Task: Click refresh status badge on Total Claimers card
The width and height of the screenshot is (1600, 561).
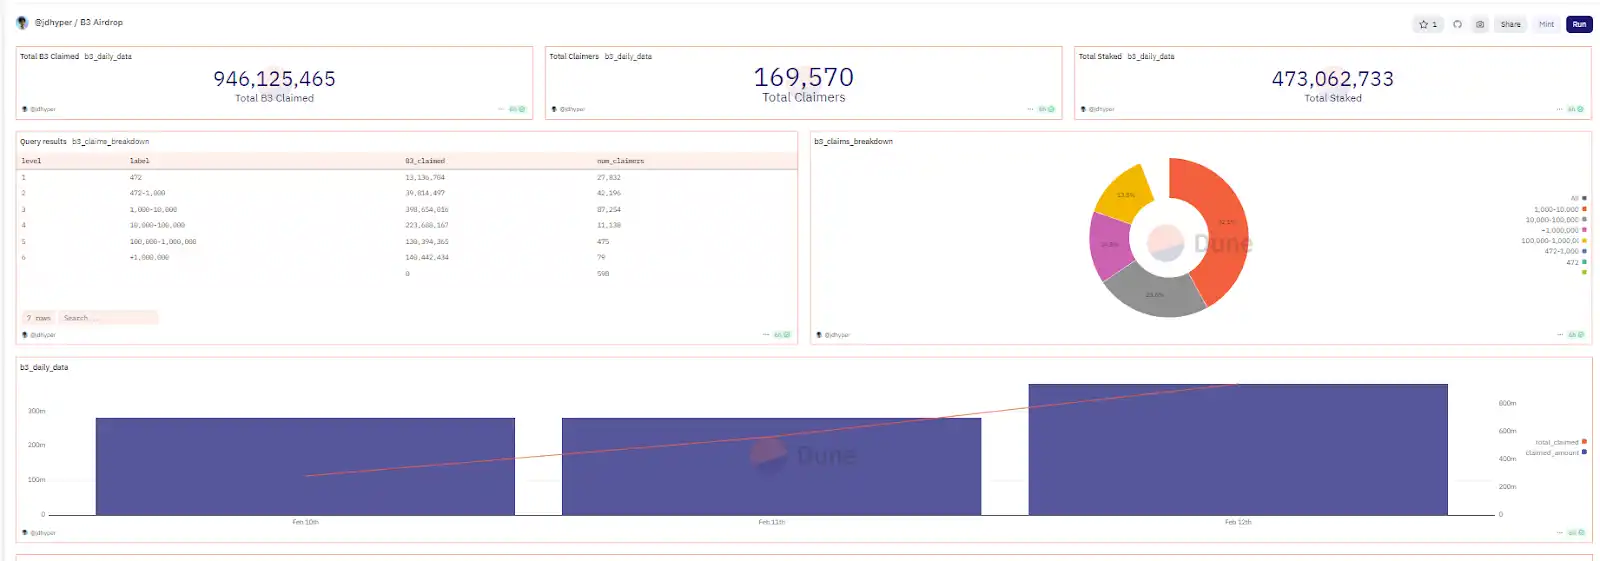Action: coord(1046,109)
